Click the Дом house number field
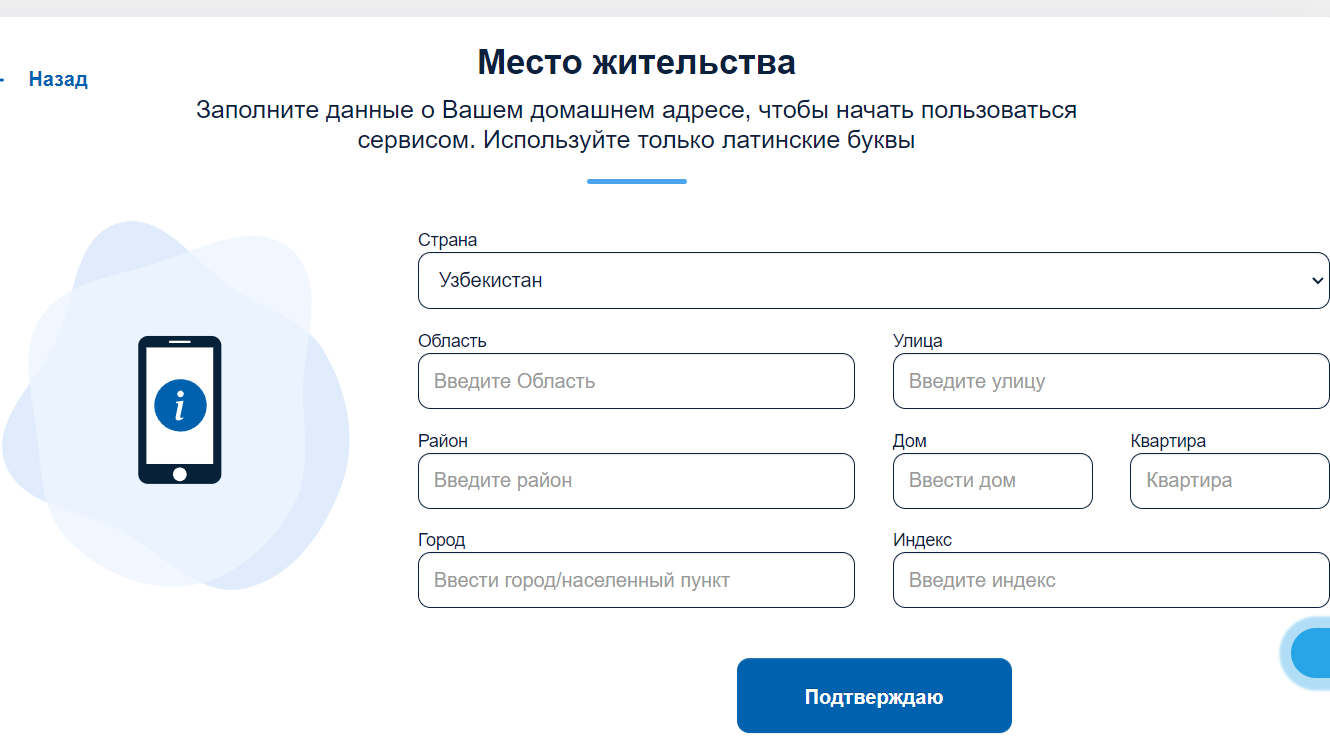Screen dimensions: 1330x736 click(x=993, y=481)
